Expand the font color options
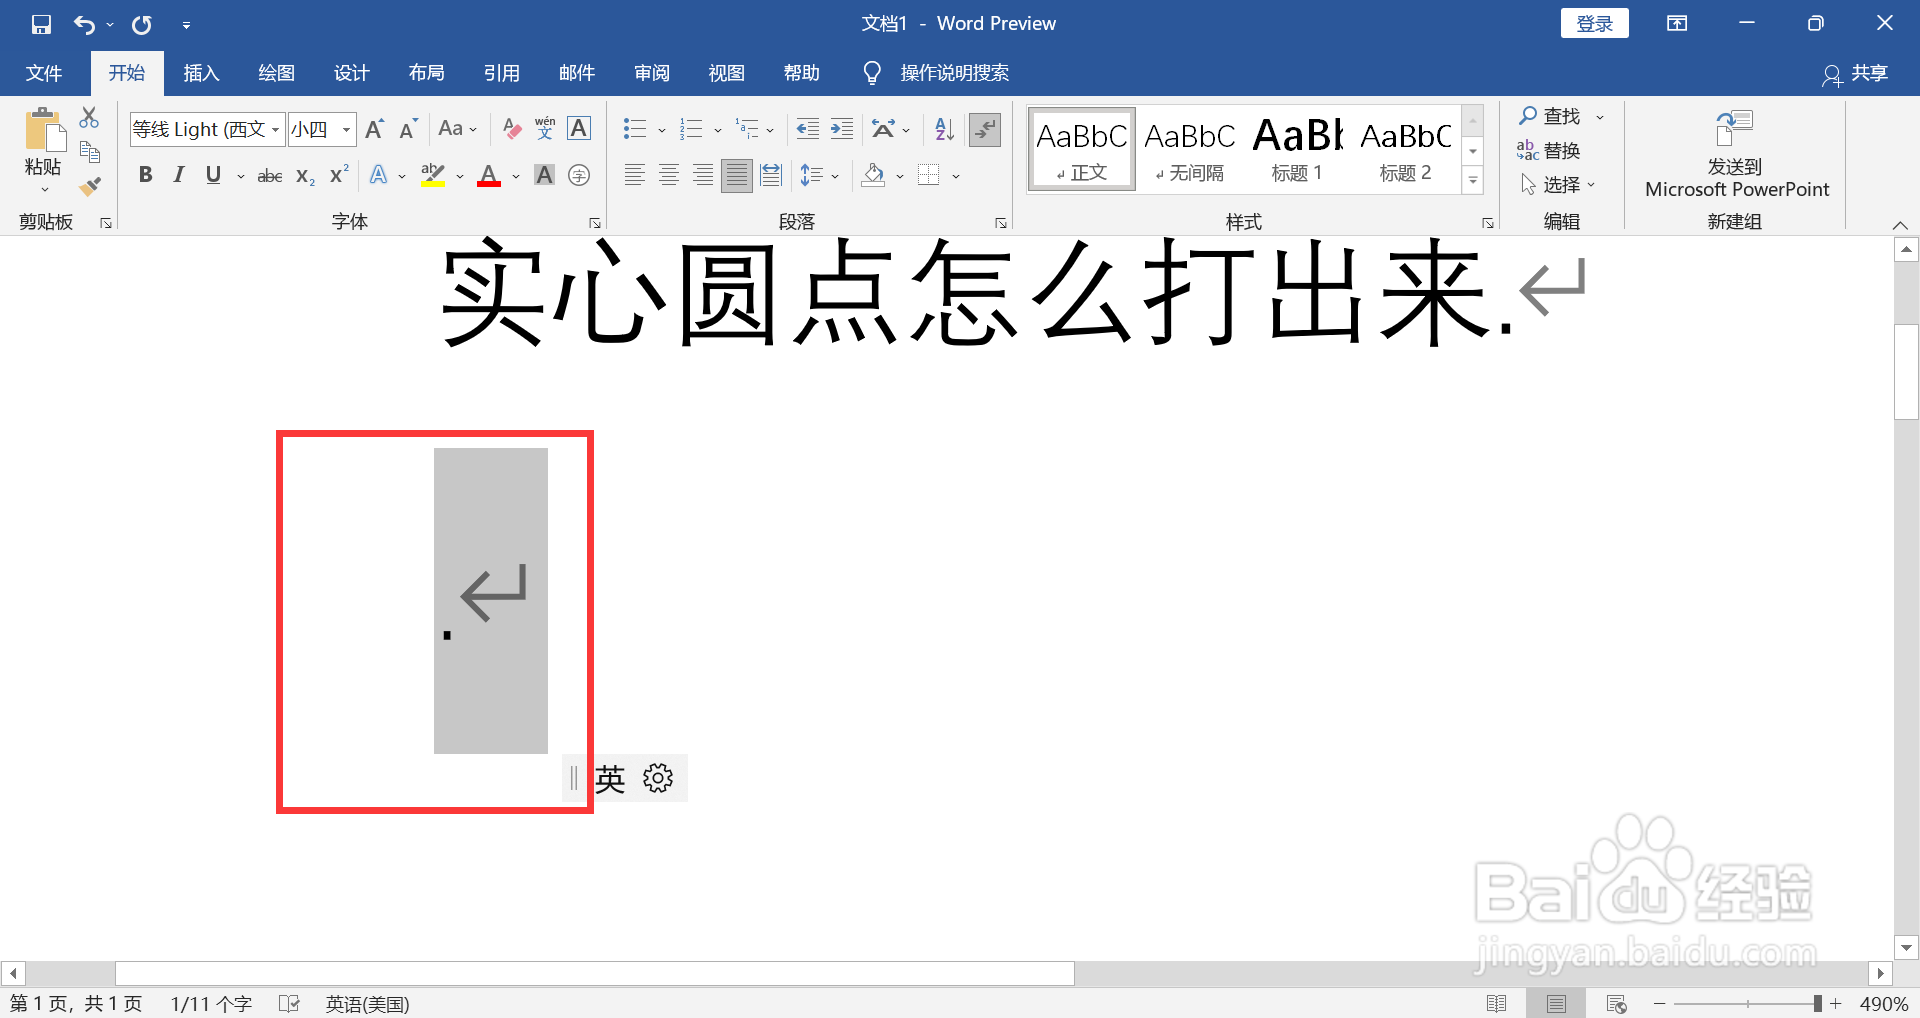The image size is (1920, 1018). click(516, 175)
